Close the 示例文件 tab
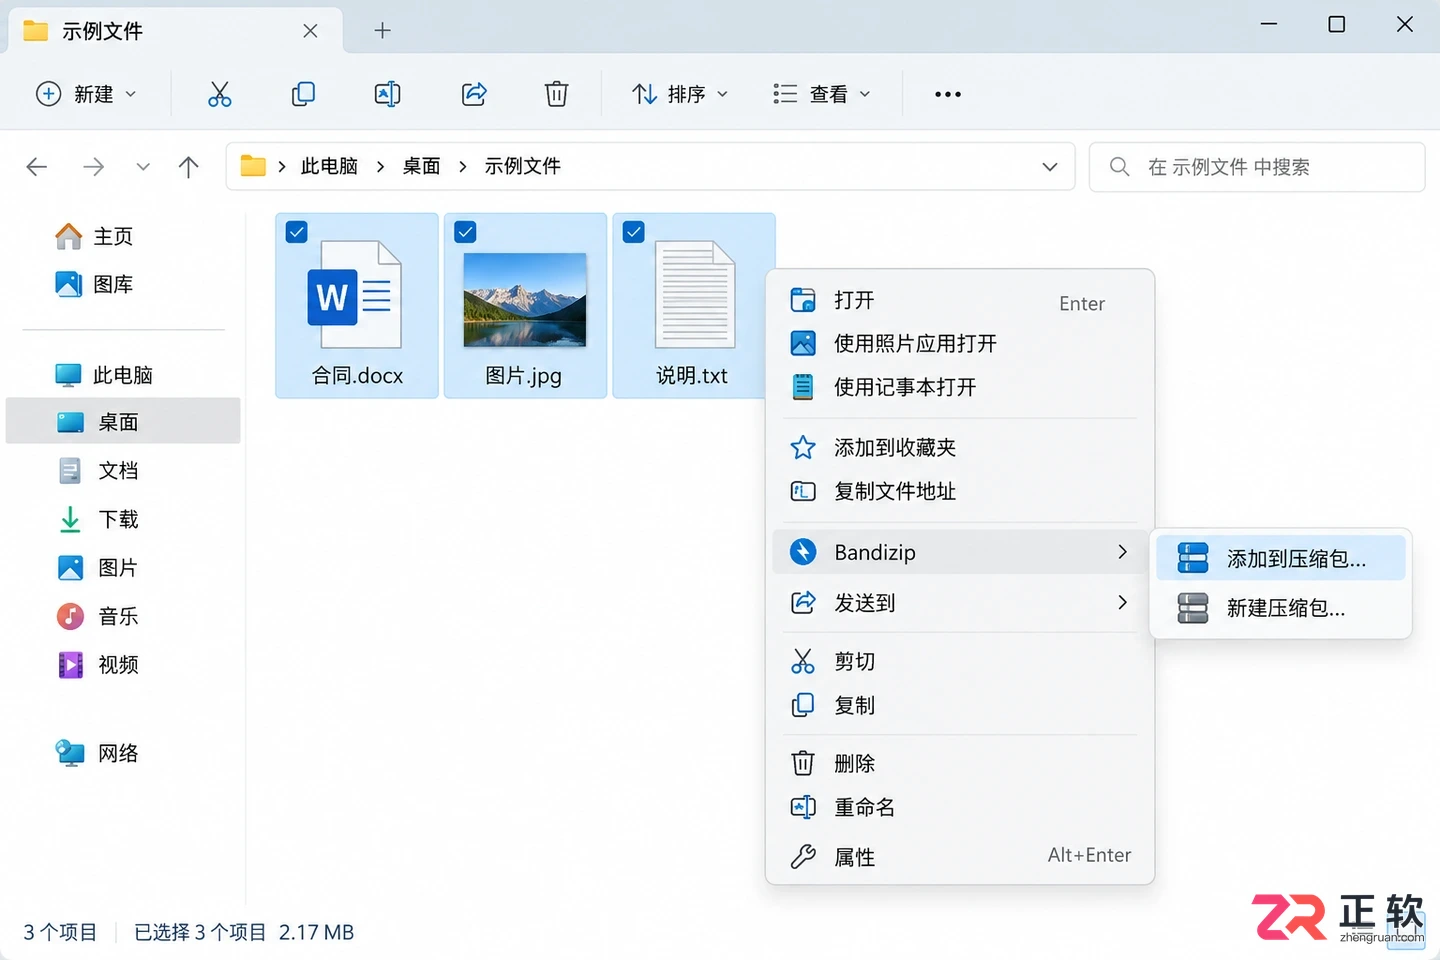 310,31
